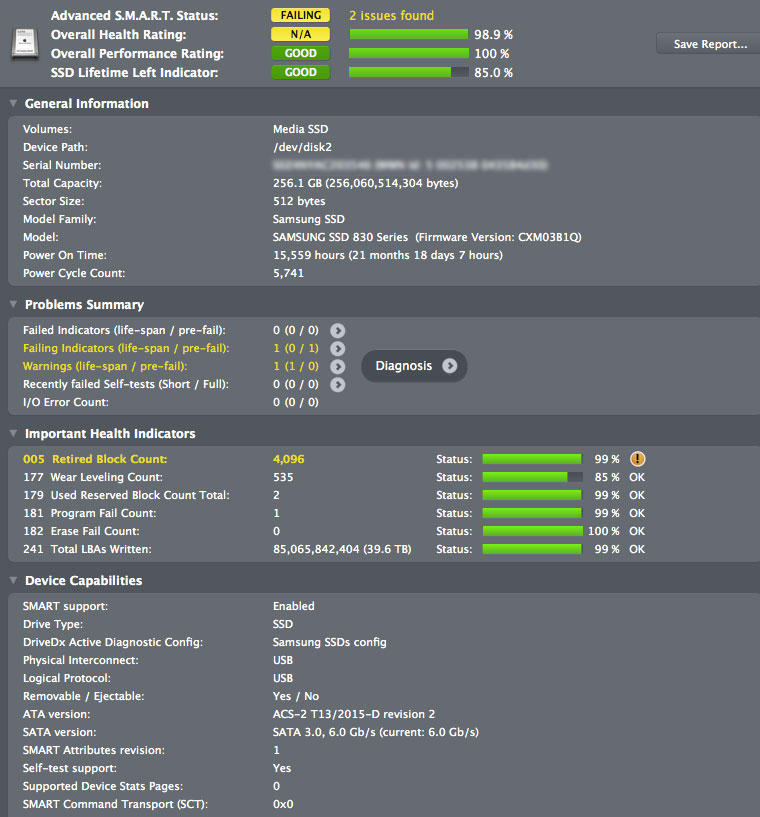760x817 pixels.
Task: Click the SSD Lifetime Left progress bar
Action: pos(409,72)
